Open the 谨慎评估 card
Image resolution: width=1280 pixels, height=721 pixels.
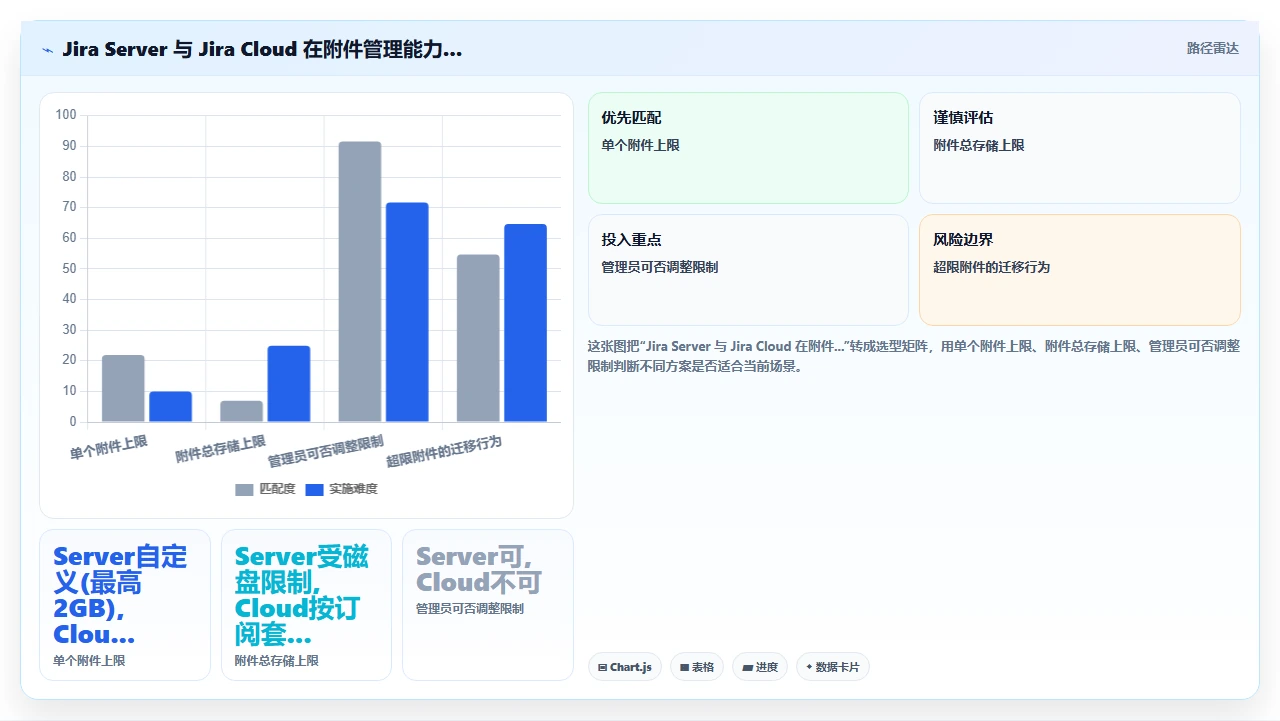[x=1080, y=148]
